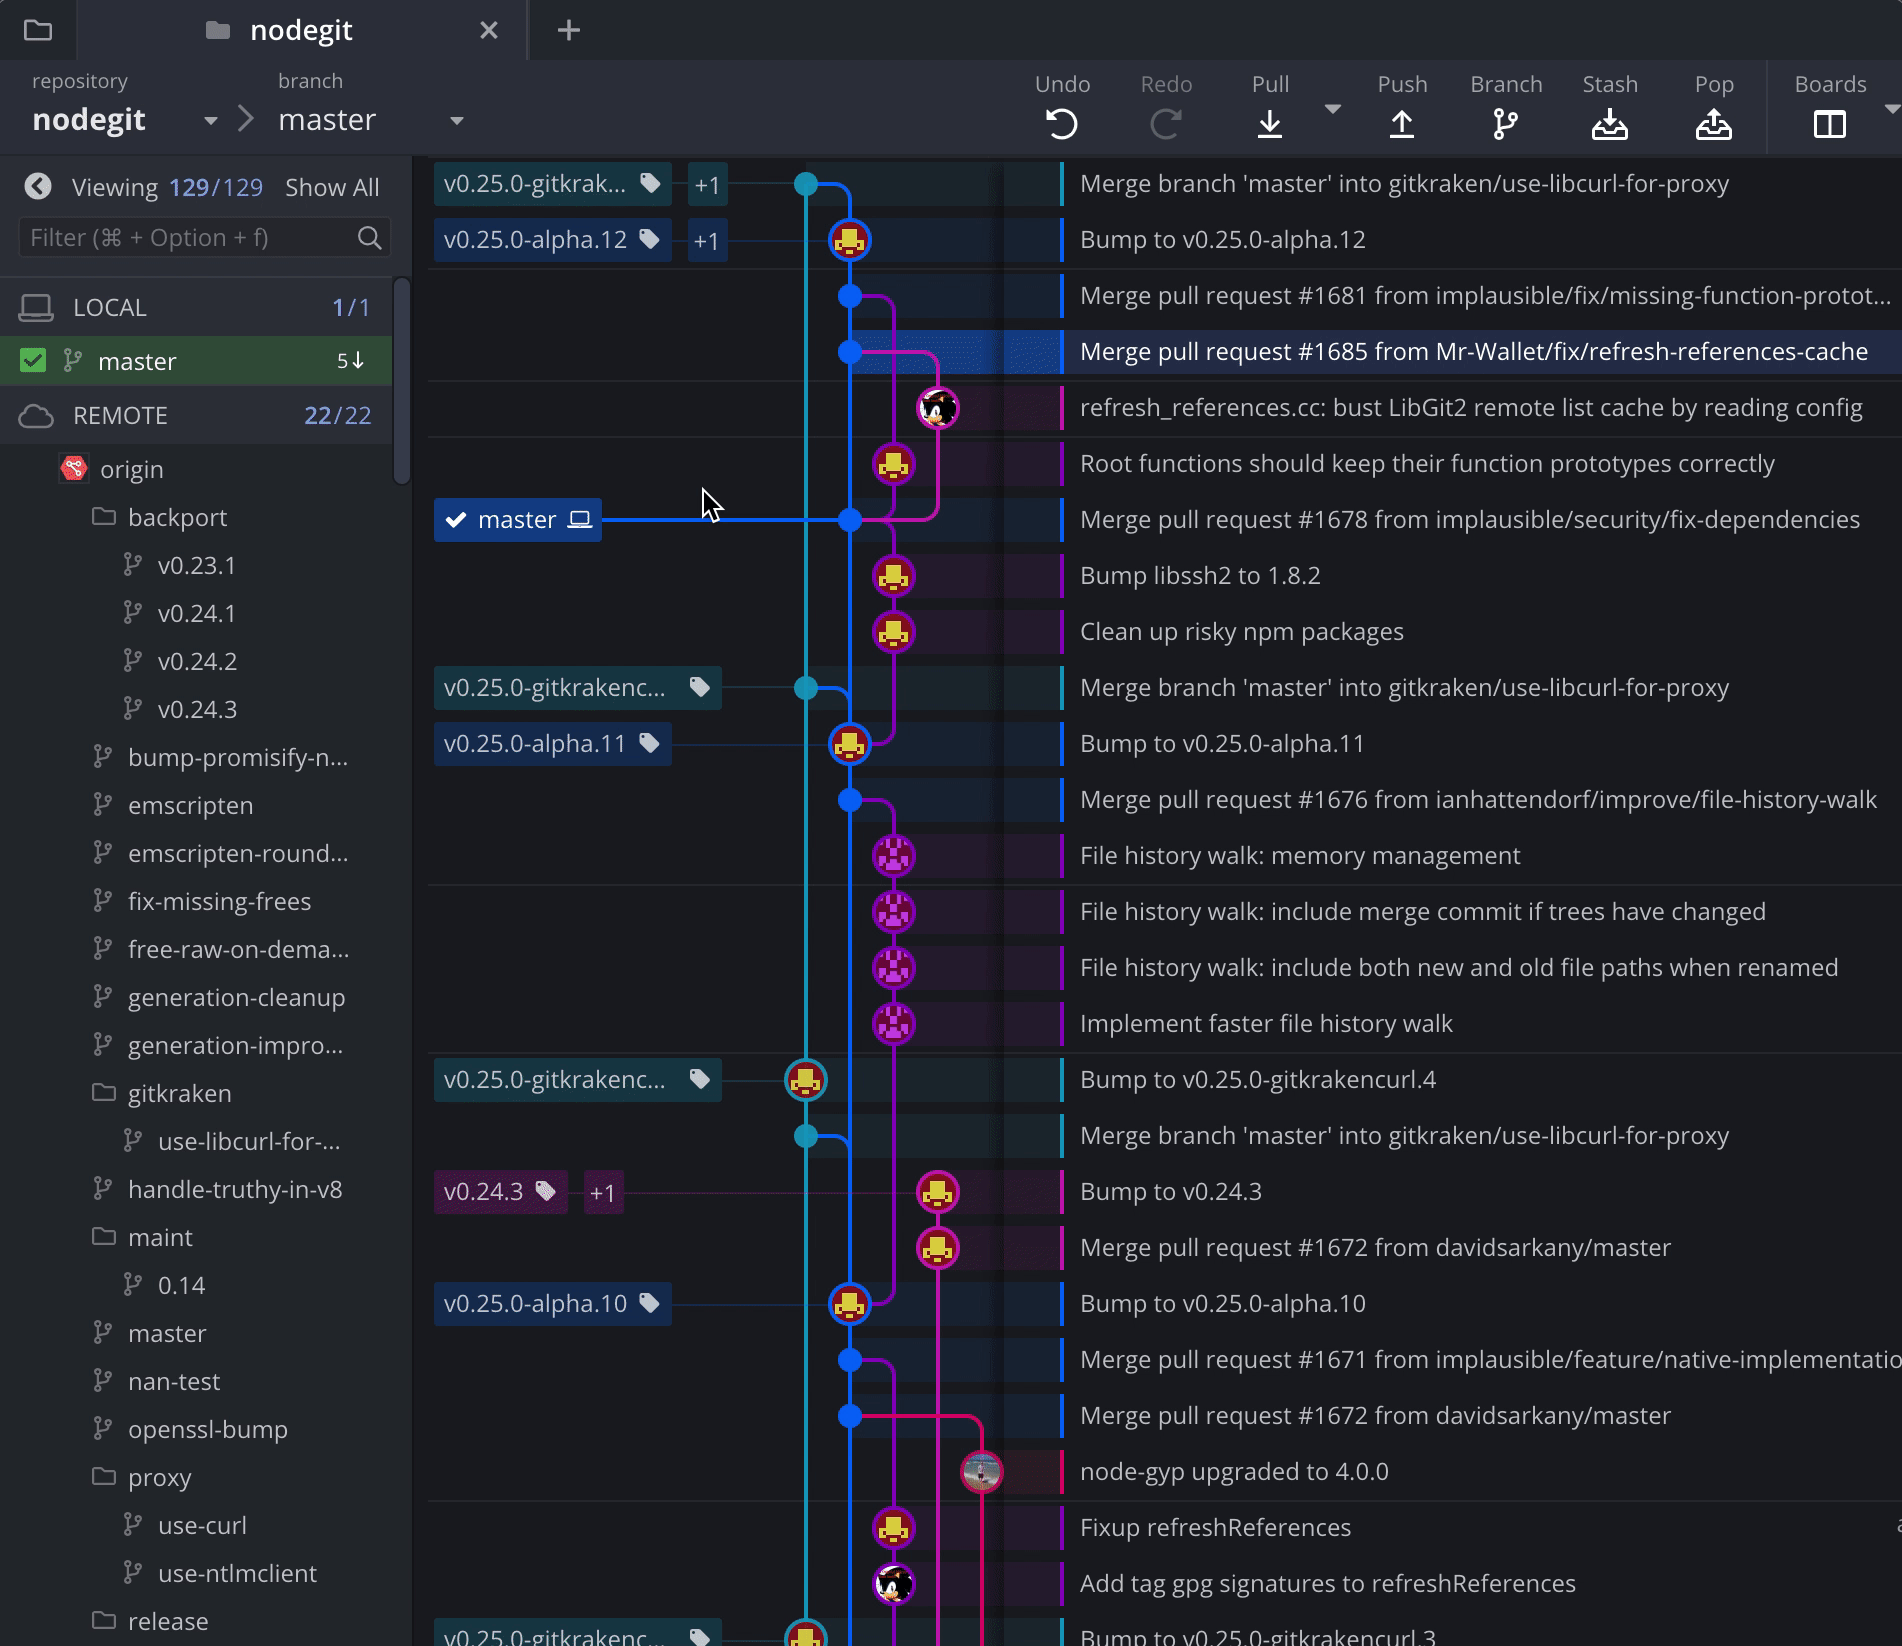1902x1646 pixels.
Task: Click the Stash icon
Action: tap(1609, 123)
